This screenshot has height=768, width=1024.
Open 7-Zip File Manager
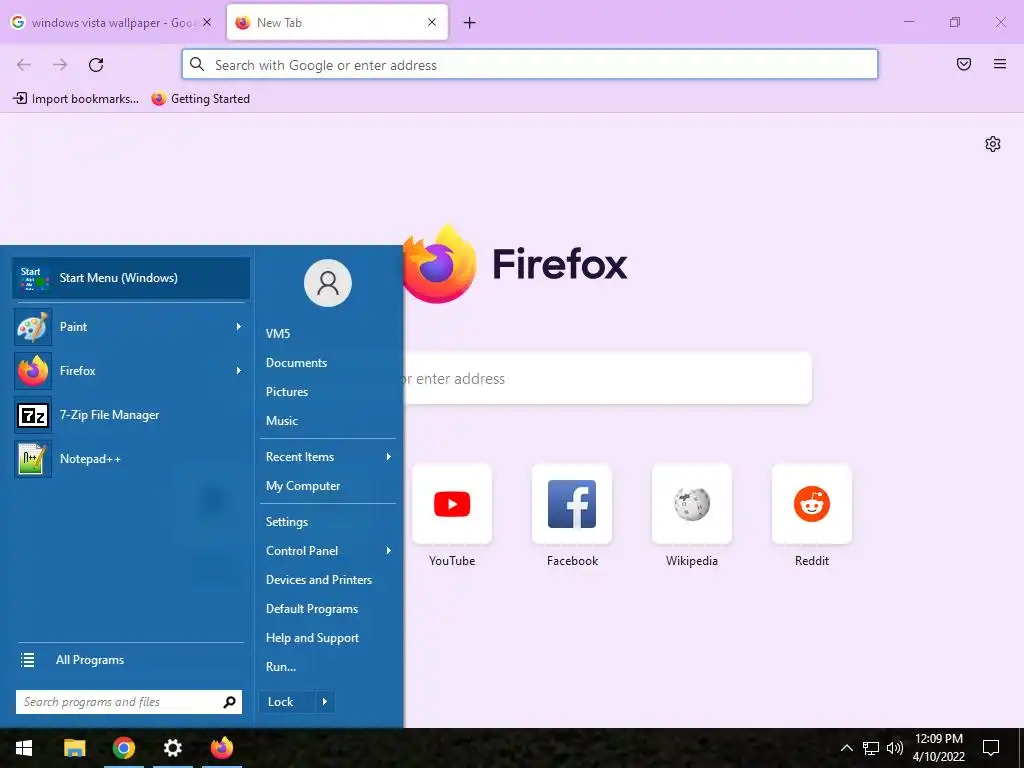click(x=131, y=415)
